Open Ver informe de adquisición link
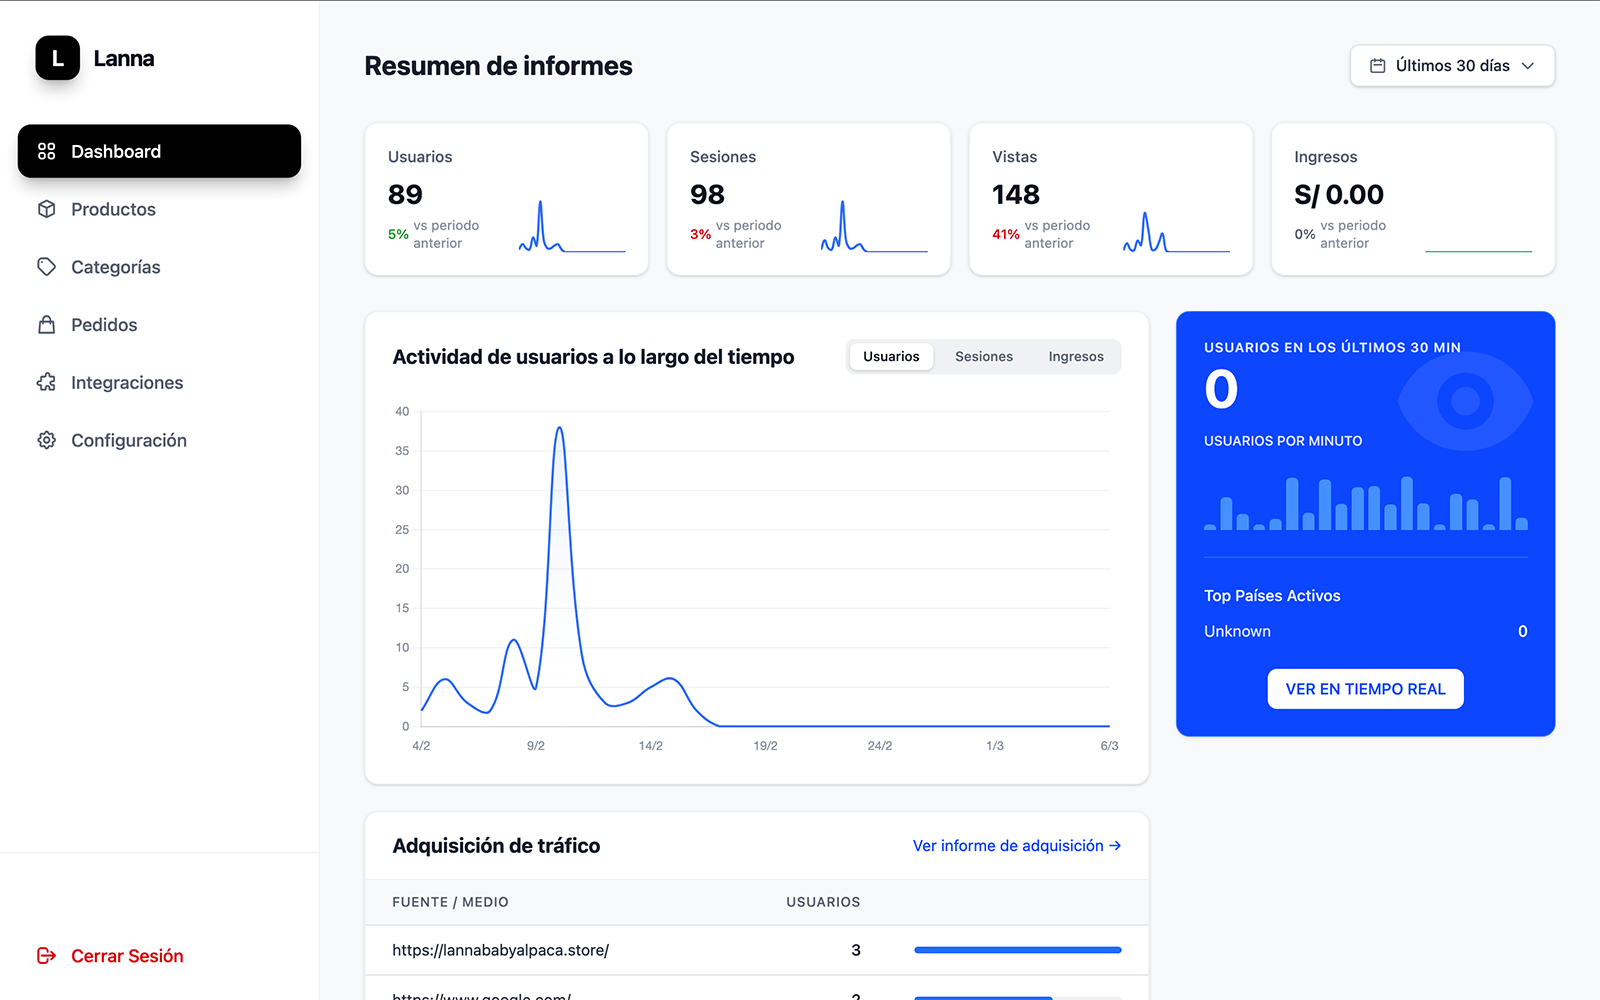Viewport: 1600px width, 1000px height. [x=1016, y=846]
